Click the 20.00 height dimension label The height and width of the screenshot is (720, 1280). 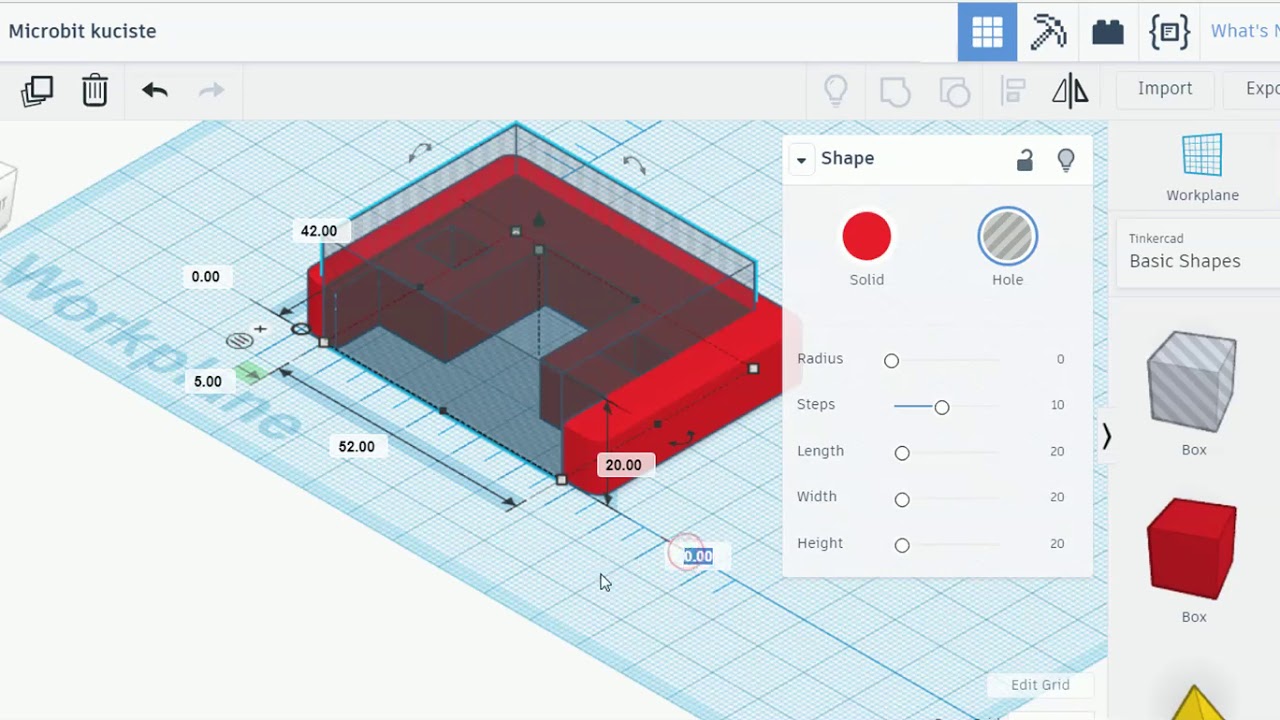(623, 465)
